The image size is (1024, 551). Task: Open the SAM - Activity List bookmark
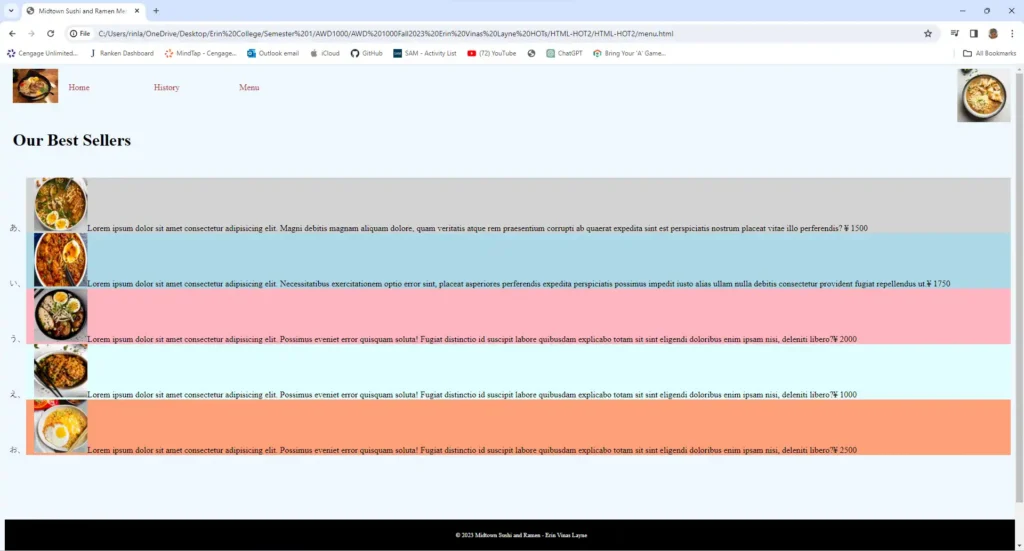point(424,54)
